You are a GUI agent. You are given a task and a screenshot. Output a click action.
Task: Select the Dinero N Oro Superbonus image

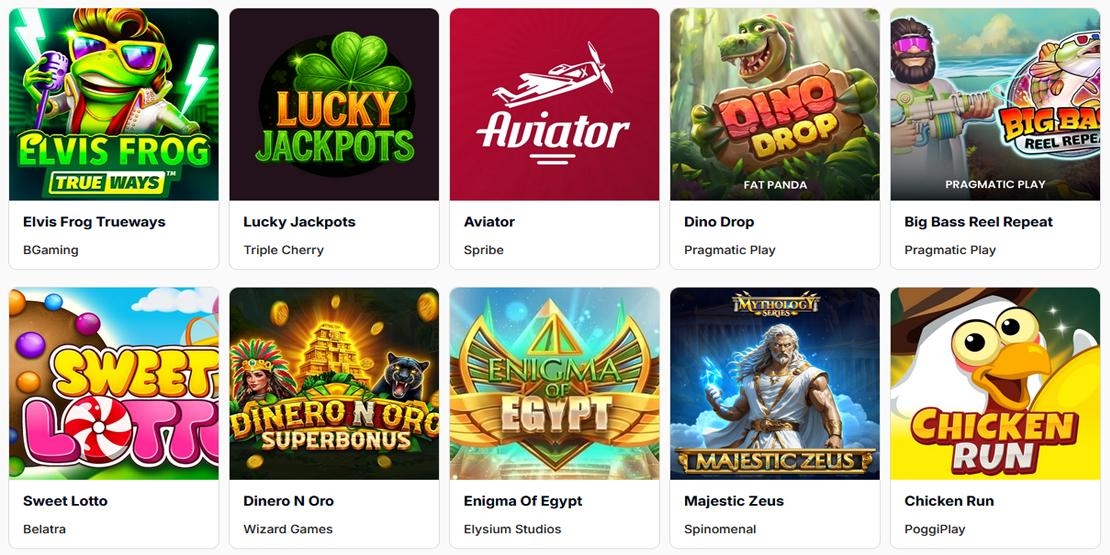tap(334, 384)
